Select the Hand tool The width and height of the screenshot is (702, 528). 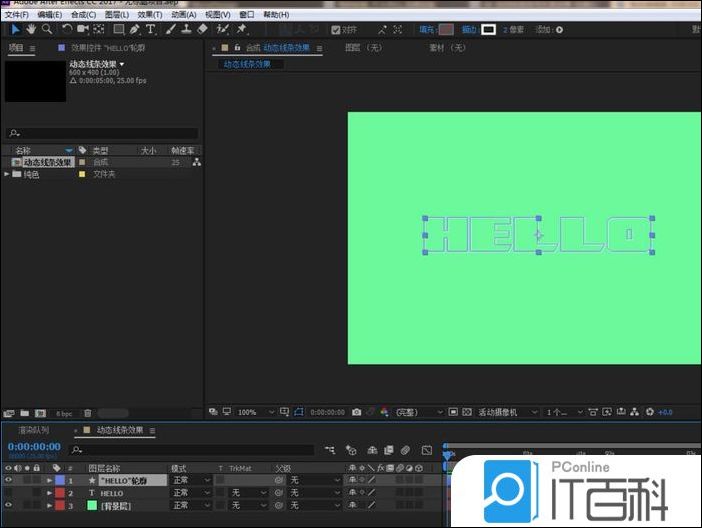click(x=30, y=29)
